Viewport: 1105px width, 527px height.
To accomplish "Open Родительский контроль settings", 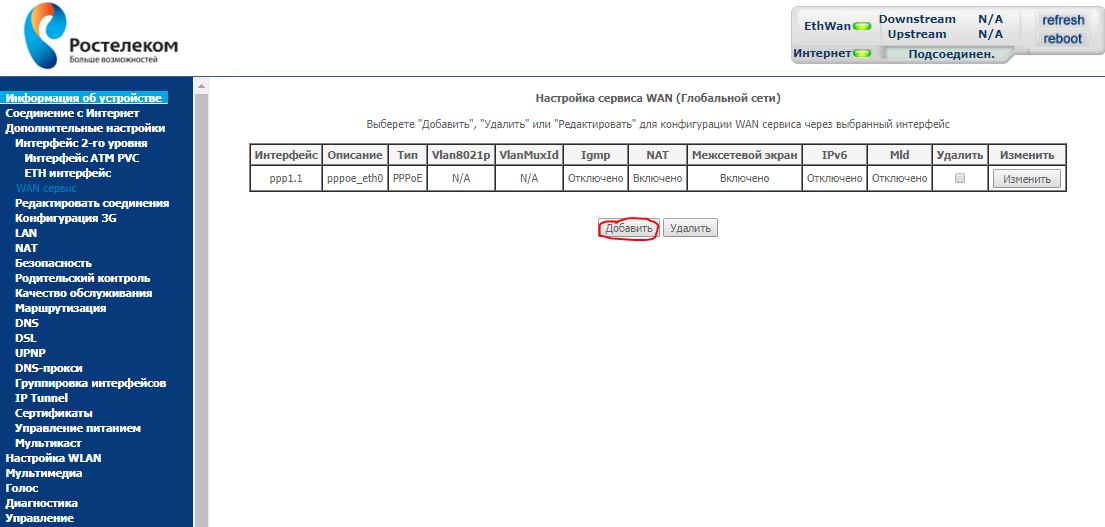I will [82, 278].
